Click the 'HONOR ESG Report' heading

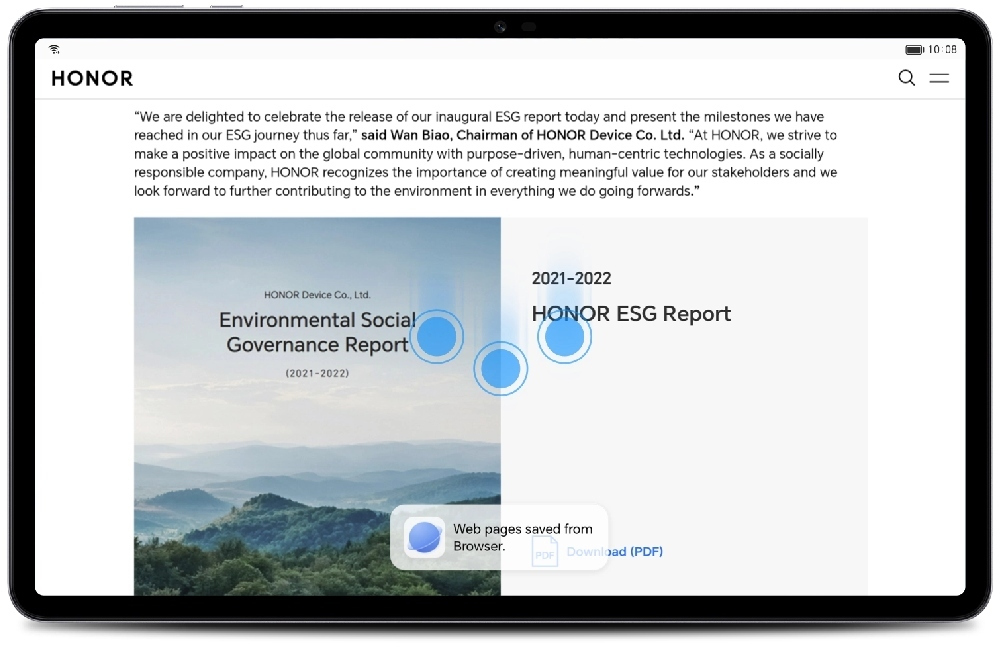pos(631,314)
